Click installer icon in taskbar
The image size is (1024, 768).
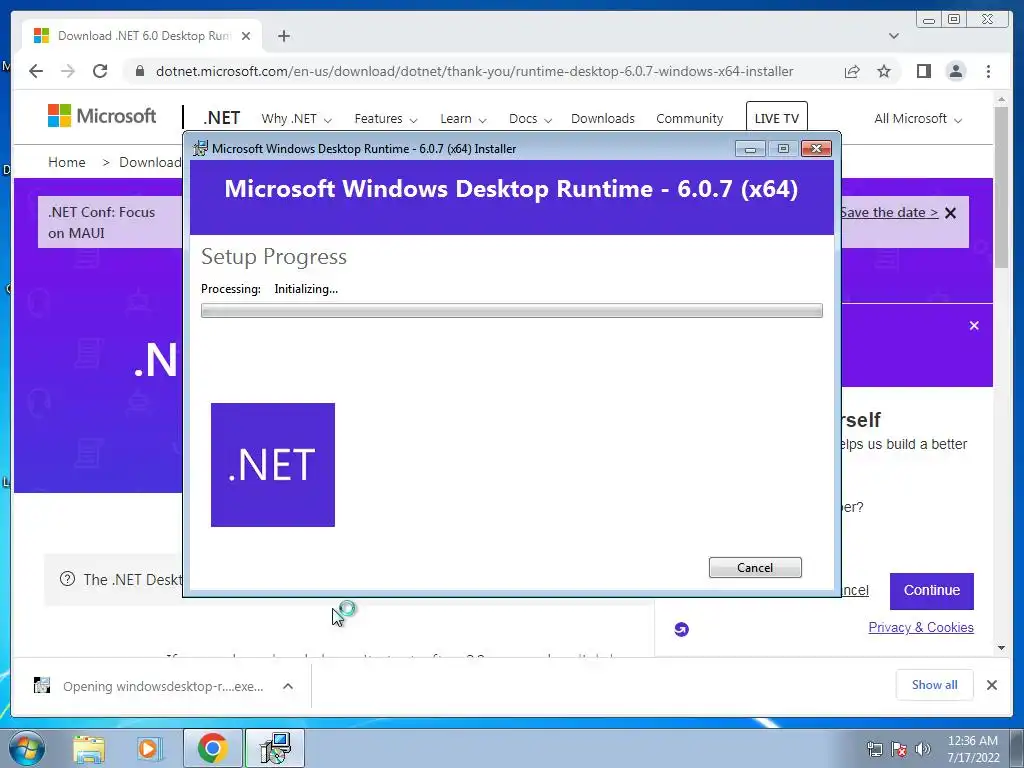pos(275,748)
